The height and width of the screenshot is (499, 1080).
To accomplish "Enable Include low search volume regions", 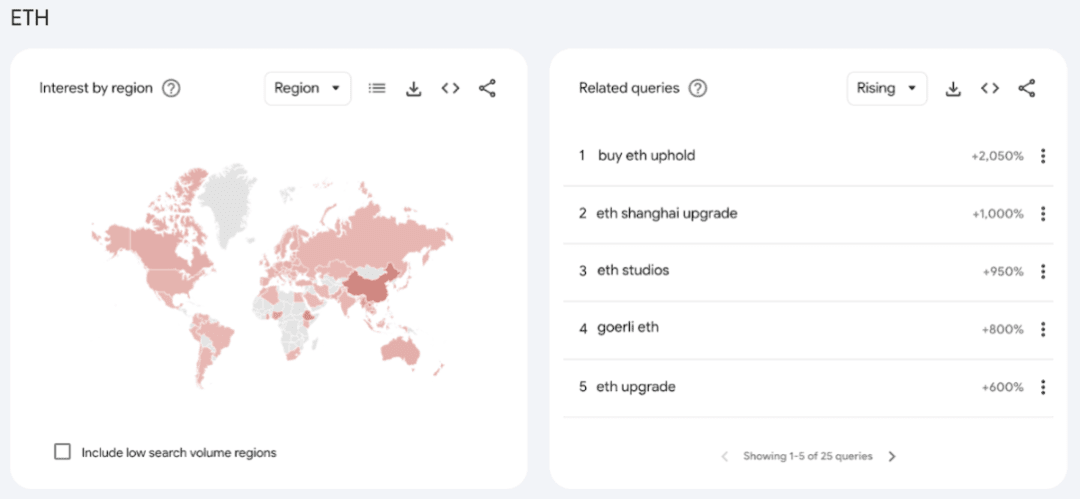I will coord(63,452).
